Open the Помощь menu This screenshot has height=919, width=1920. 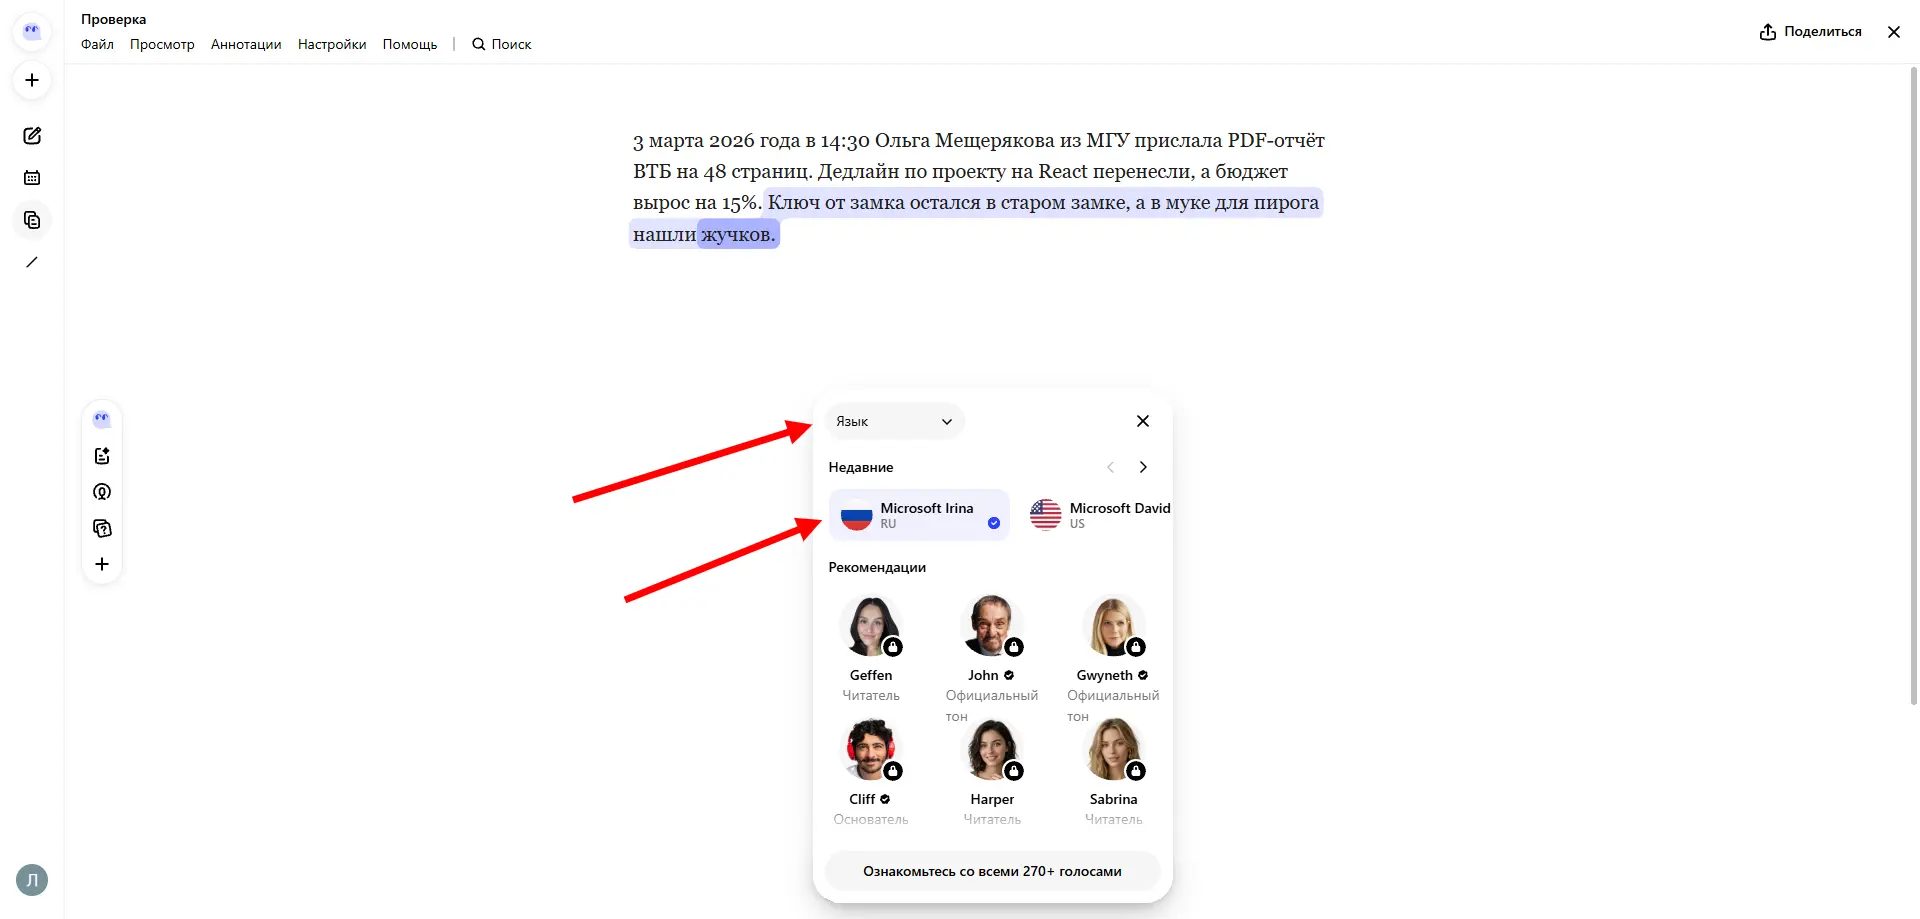tap(410, 44)
